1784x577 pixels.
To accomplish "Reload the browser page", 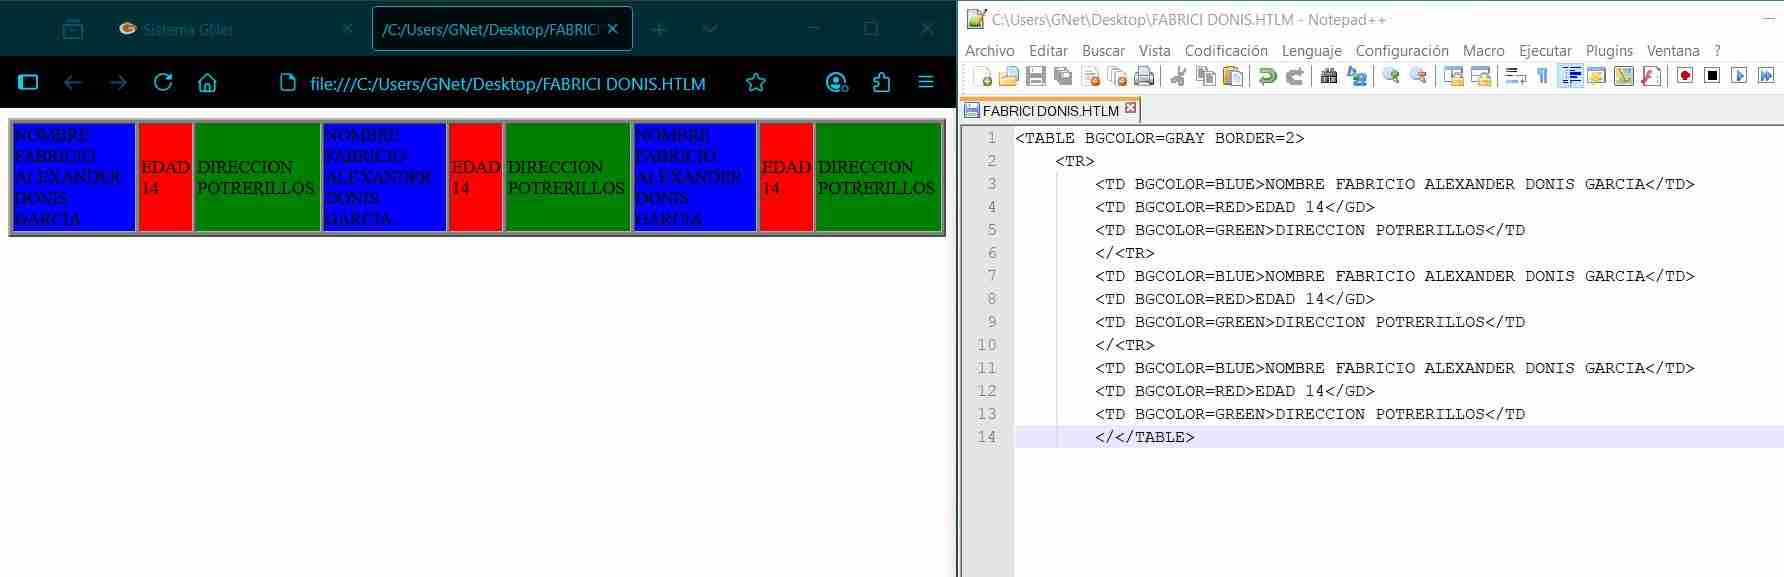I will pos(163,83).
